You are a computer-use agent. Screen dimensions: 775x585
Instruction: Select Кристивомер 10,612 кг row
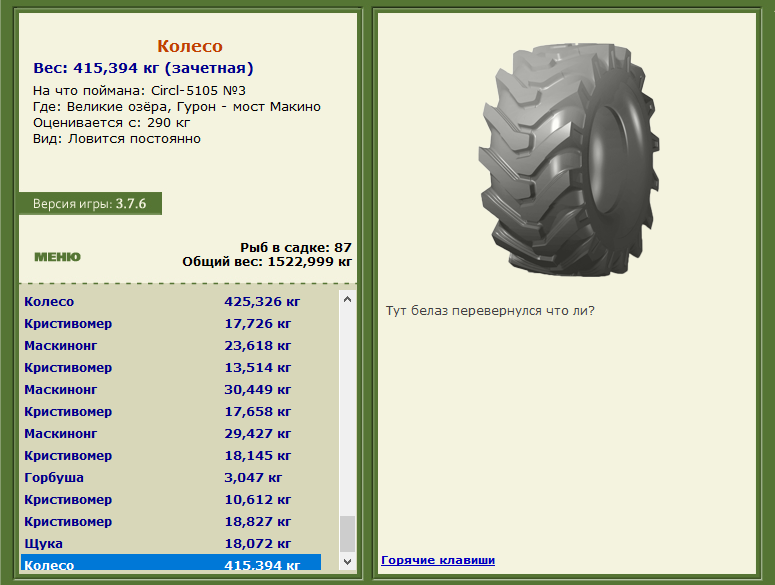point(171,500)
